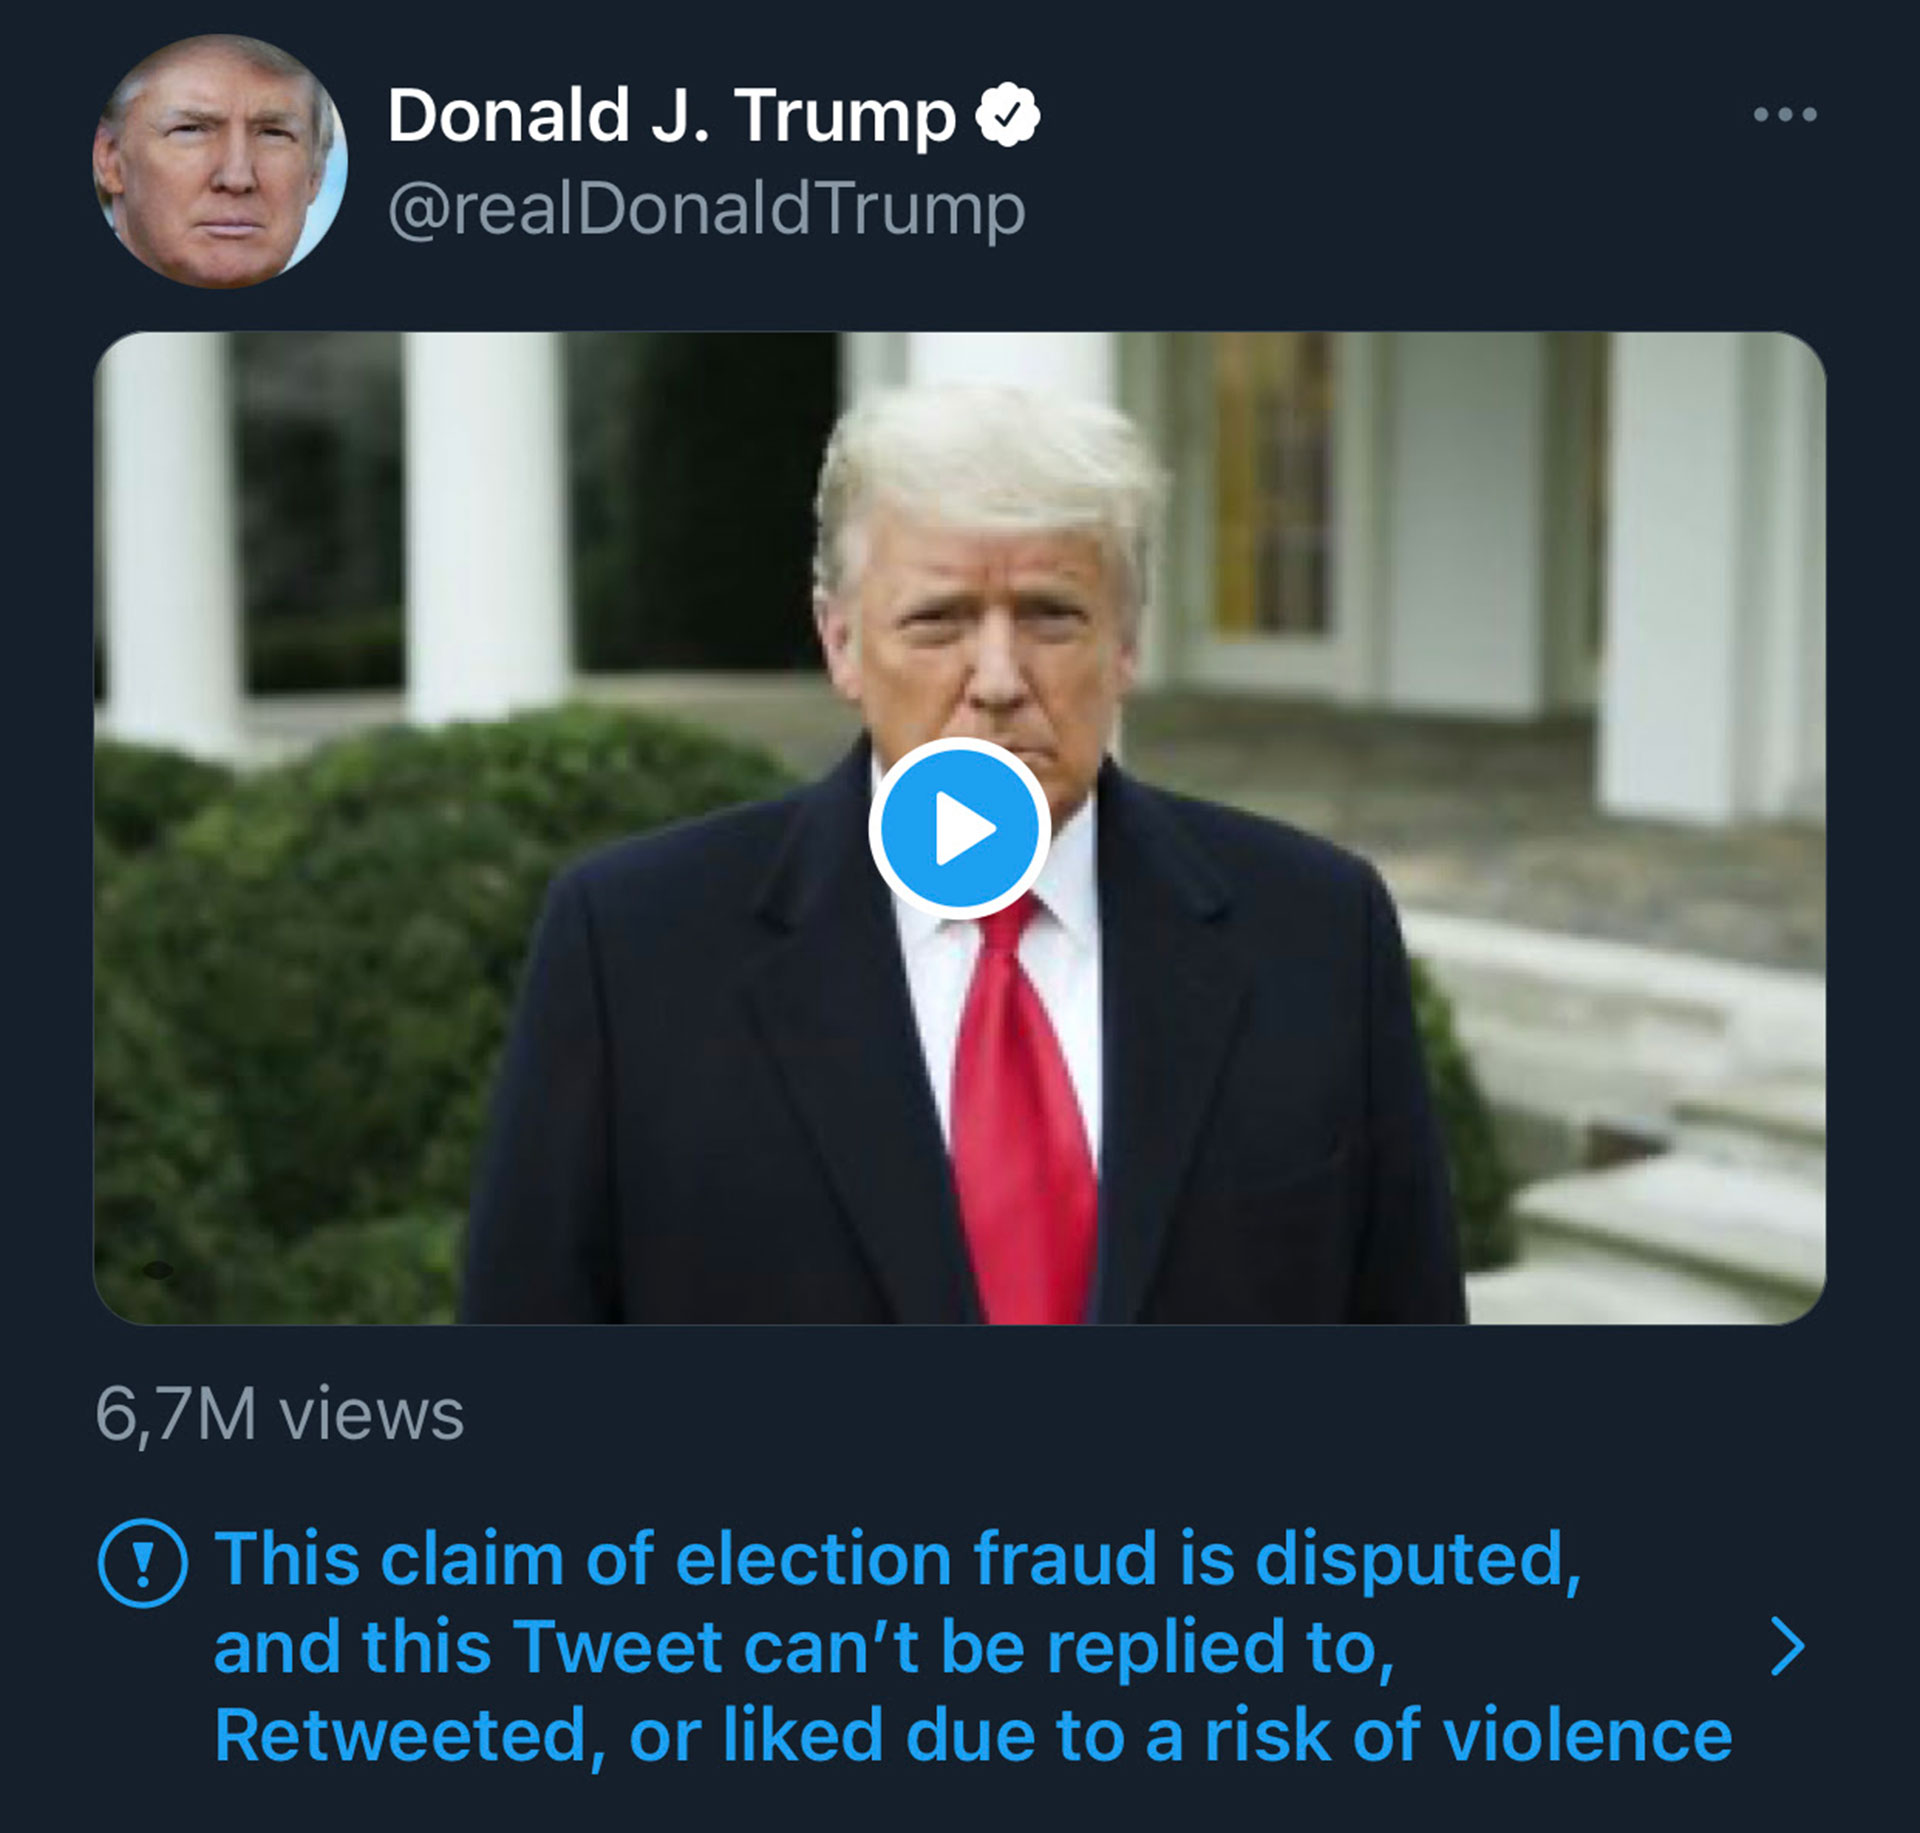
Task: Click the word "disputed" in the notice
Action: coord(1417,1559)
